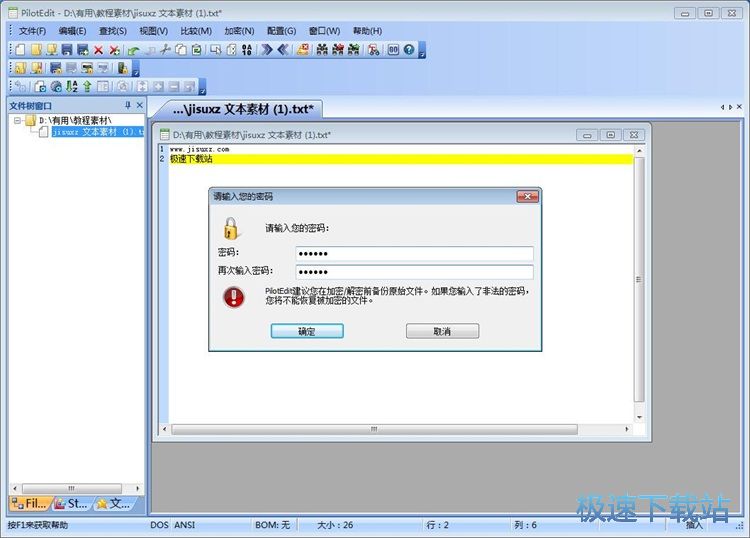Click the new file icon in toolbar
This screenshot has width=750, height=538.
point(20,49)
